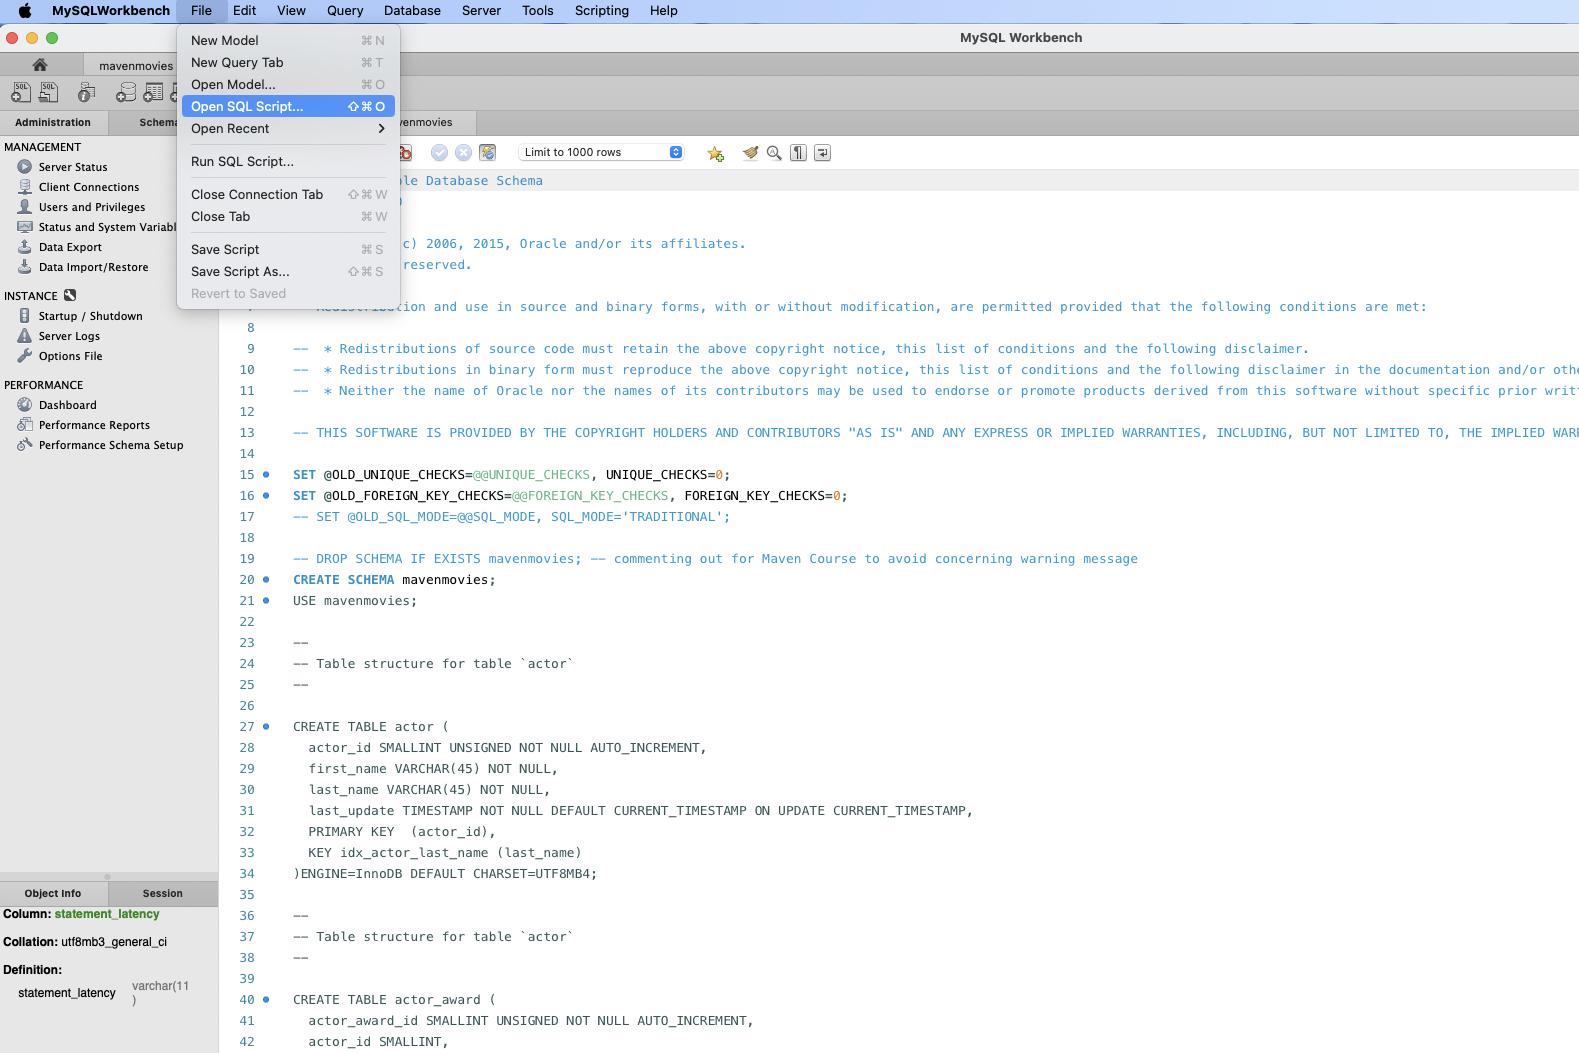The height and width of the screenshot is (1053, 1579).
Task: Open the Performance Dashboard
Action: tap(67, 405)
